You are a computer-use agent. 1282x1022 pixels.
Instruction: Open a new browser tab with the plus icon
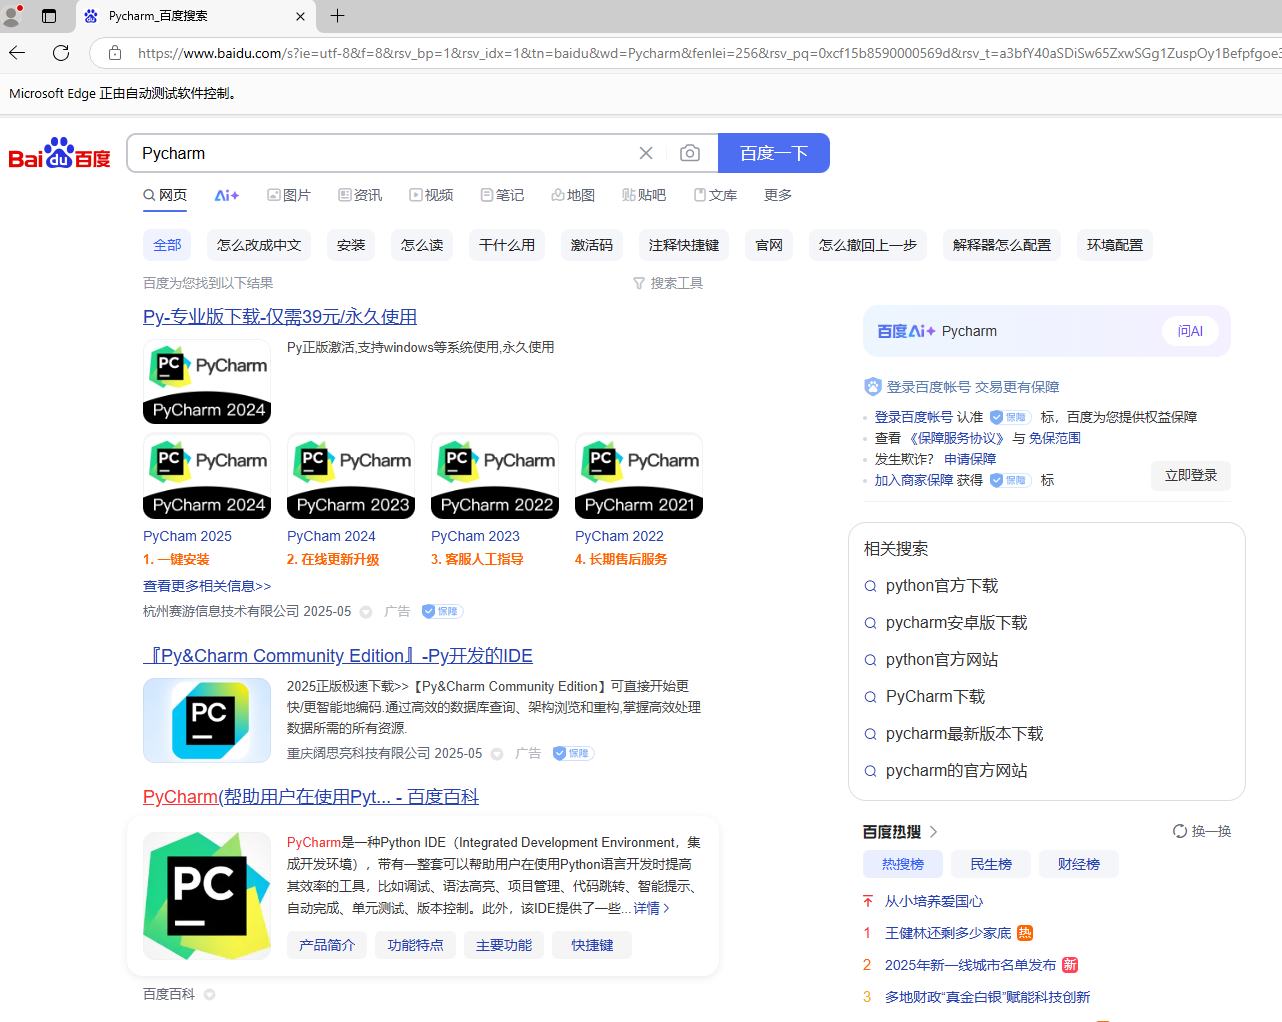(x=338, y=16)
